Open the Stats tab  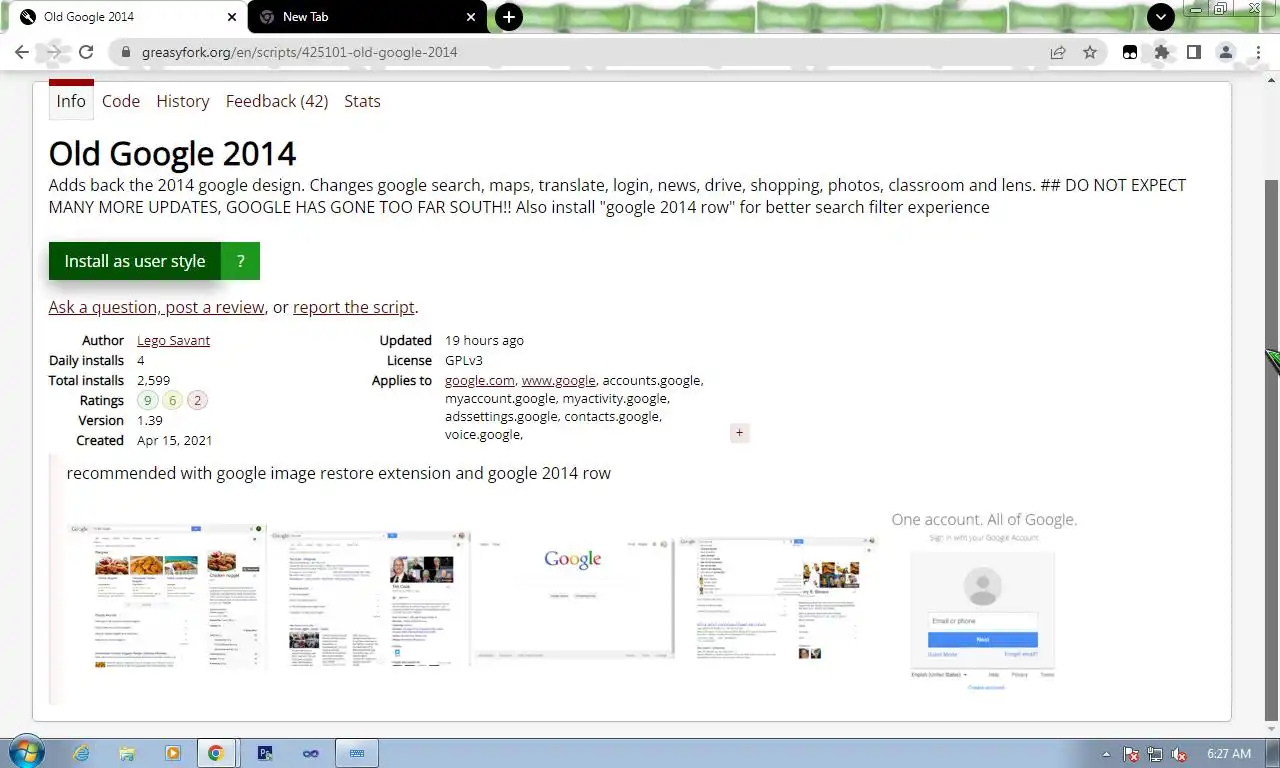[x=362, y=101]
